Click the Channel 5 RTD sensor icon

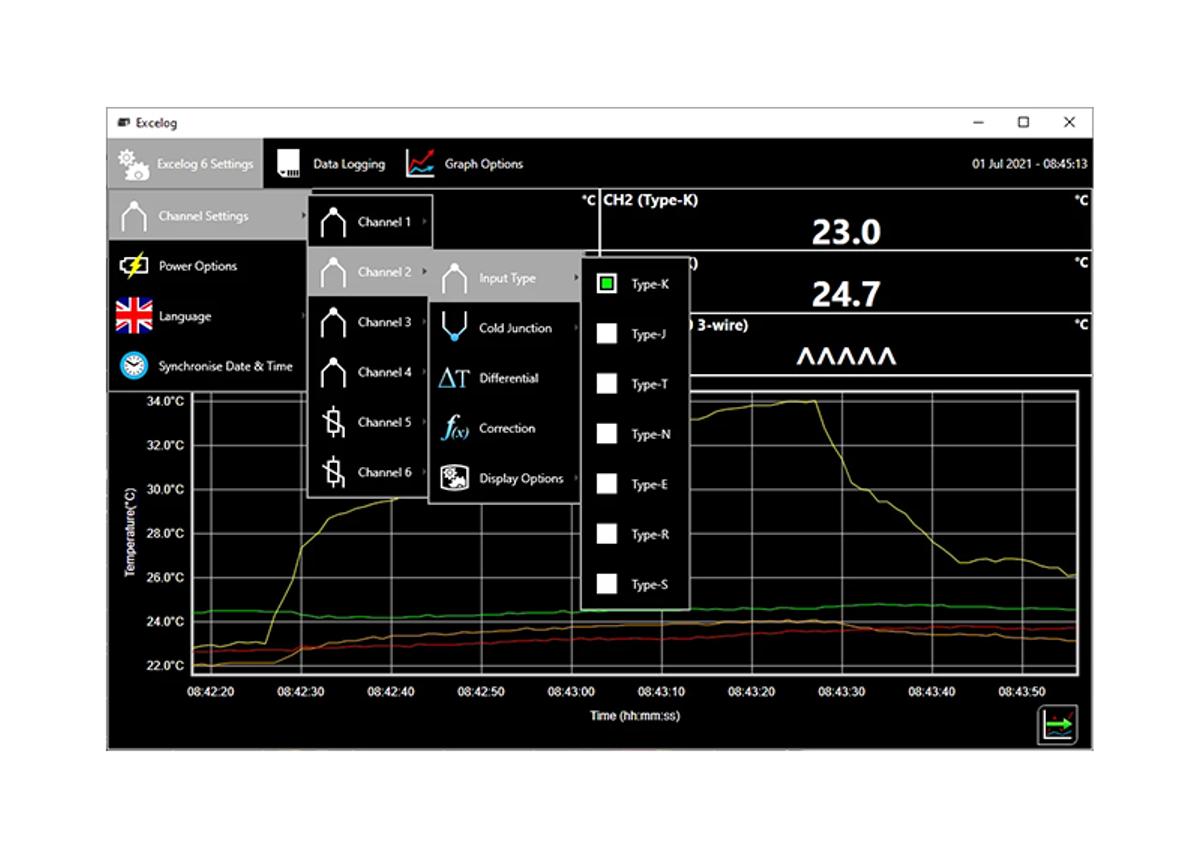click(334, 423)
